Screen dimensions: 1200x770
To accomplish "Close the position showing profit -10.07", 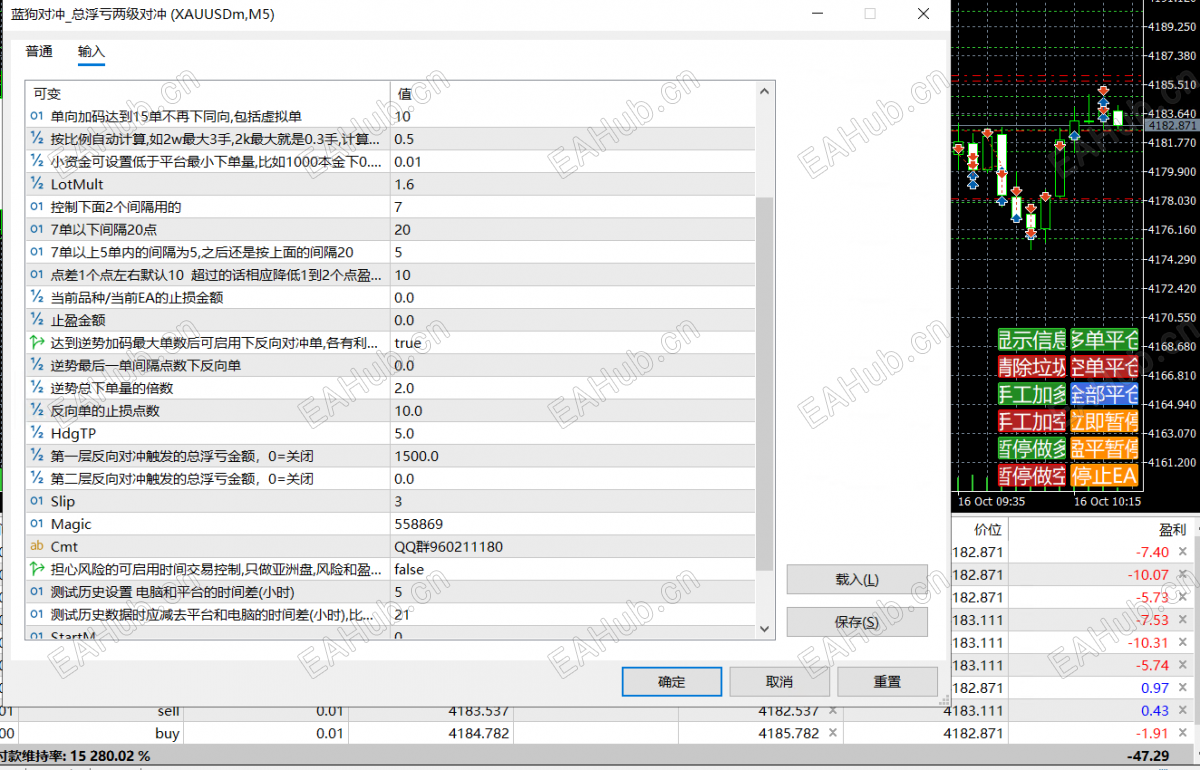I will (1183, 575).
